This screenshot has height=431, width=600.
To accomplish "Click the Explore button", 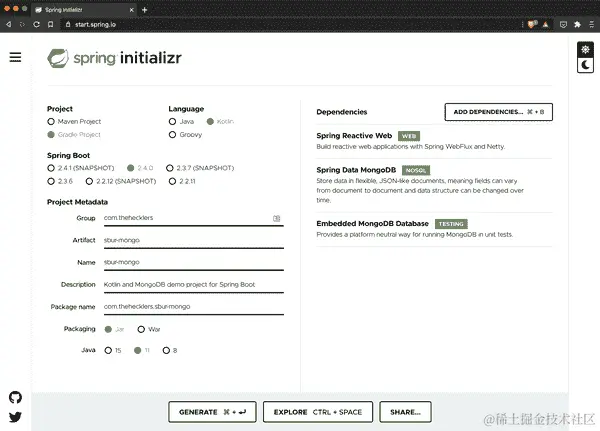I will 318,412.
